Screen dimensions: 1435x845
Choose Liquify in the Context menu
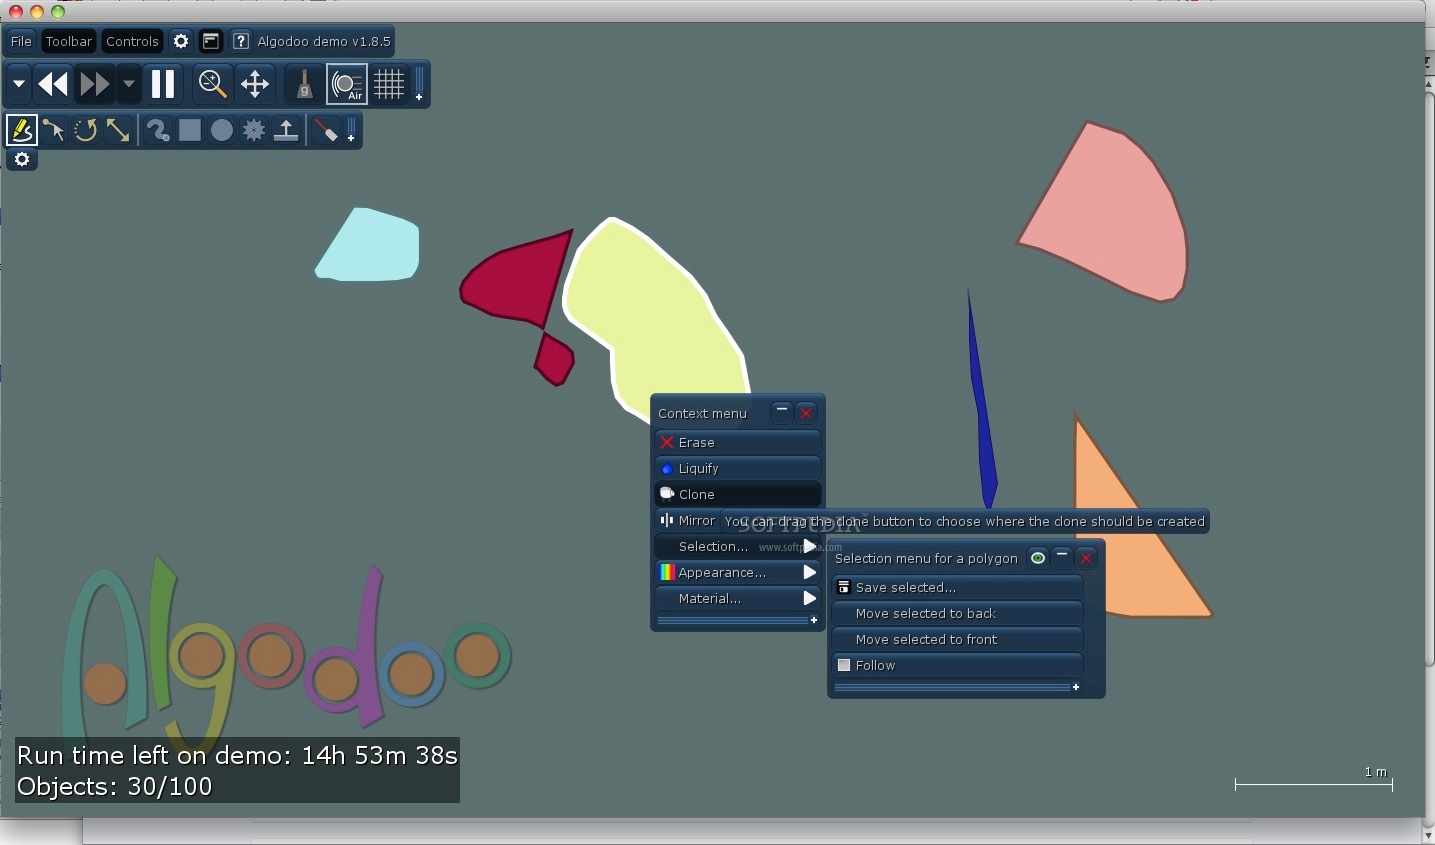[x=738, y=468]
